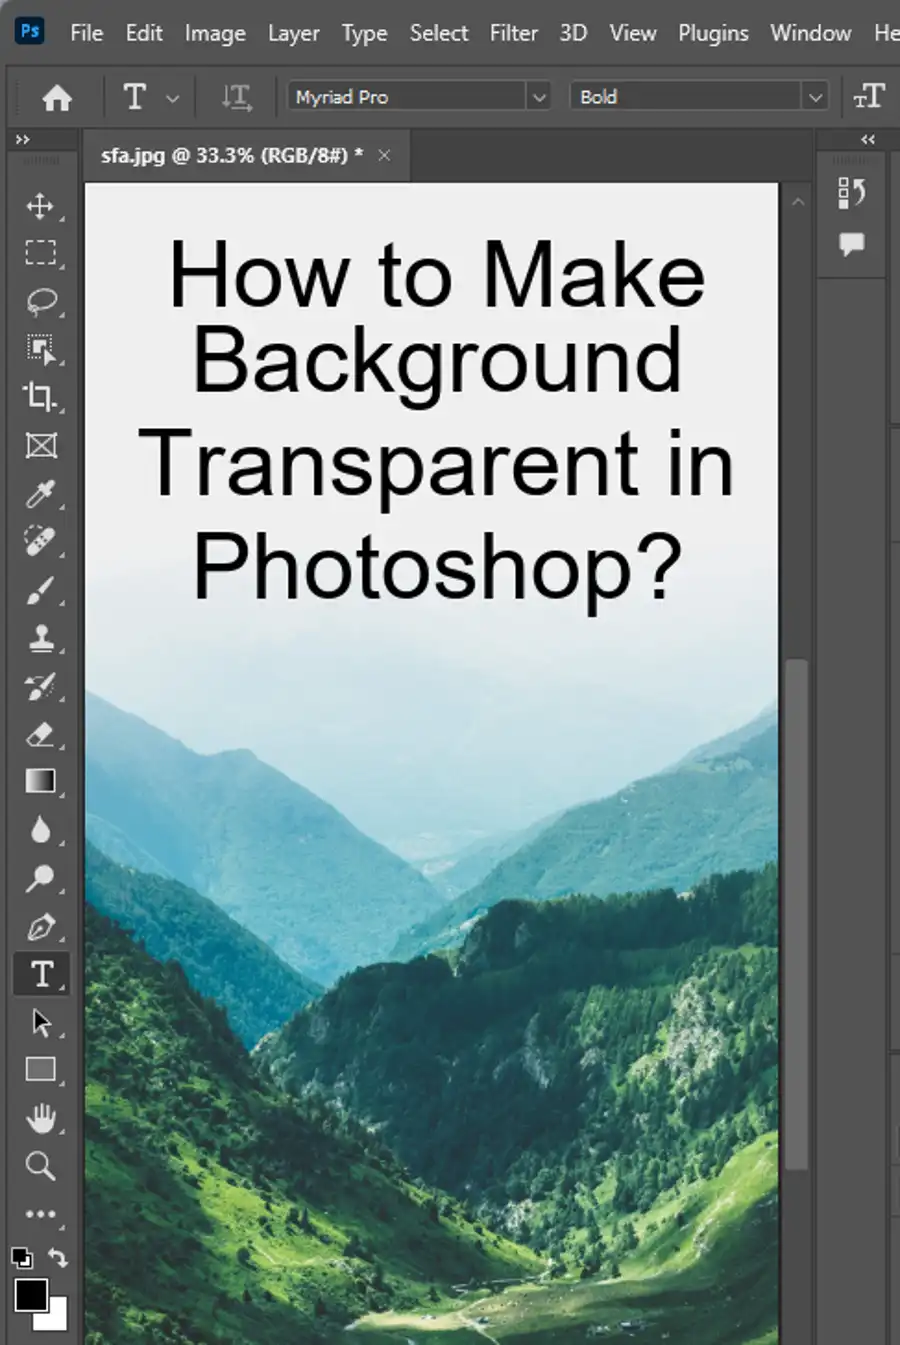The height and width of the screenshot is (1345, 900).
Task: Select the Zoom tool
Action: (40, 1165)
